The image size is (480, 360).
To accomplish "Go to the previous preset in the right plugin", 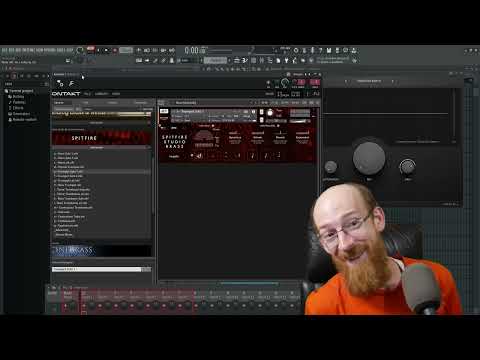I will 346,81.
